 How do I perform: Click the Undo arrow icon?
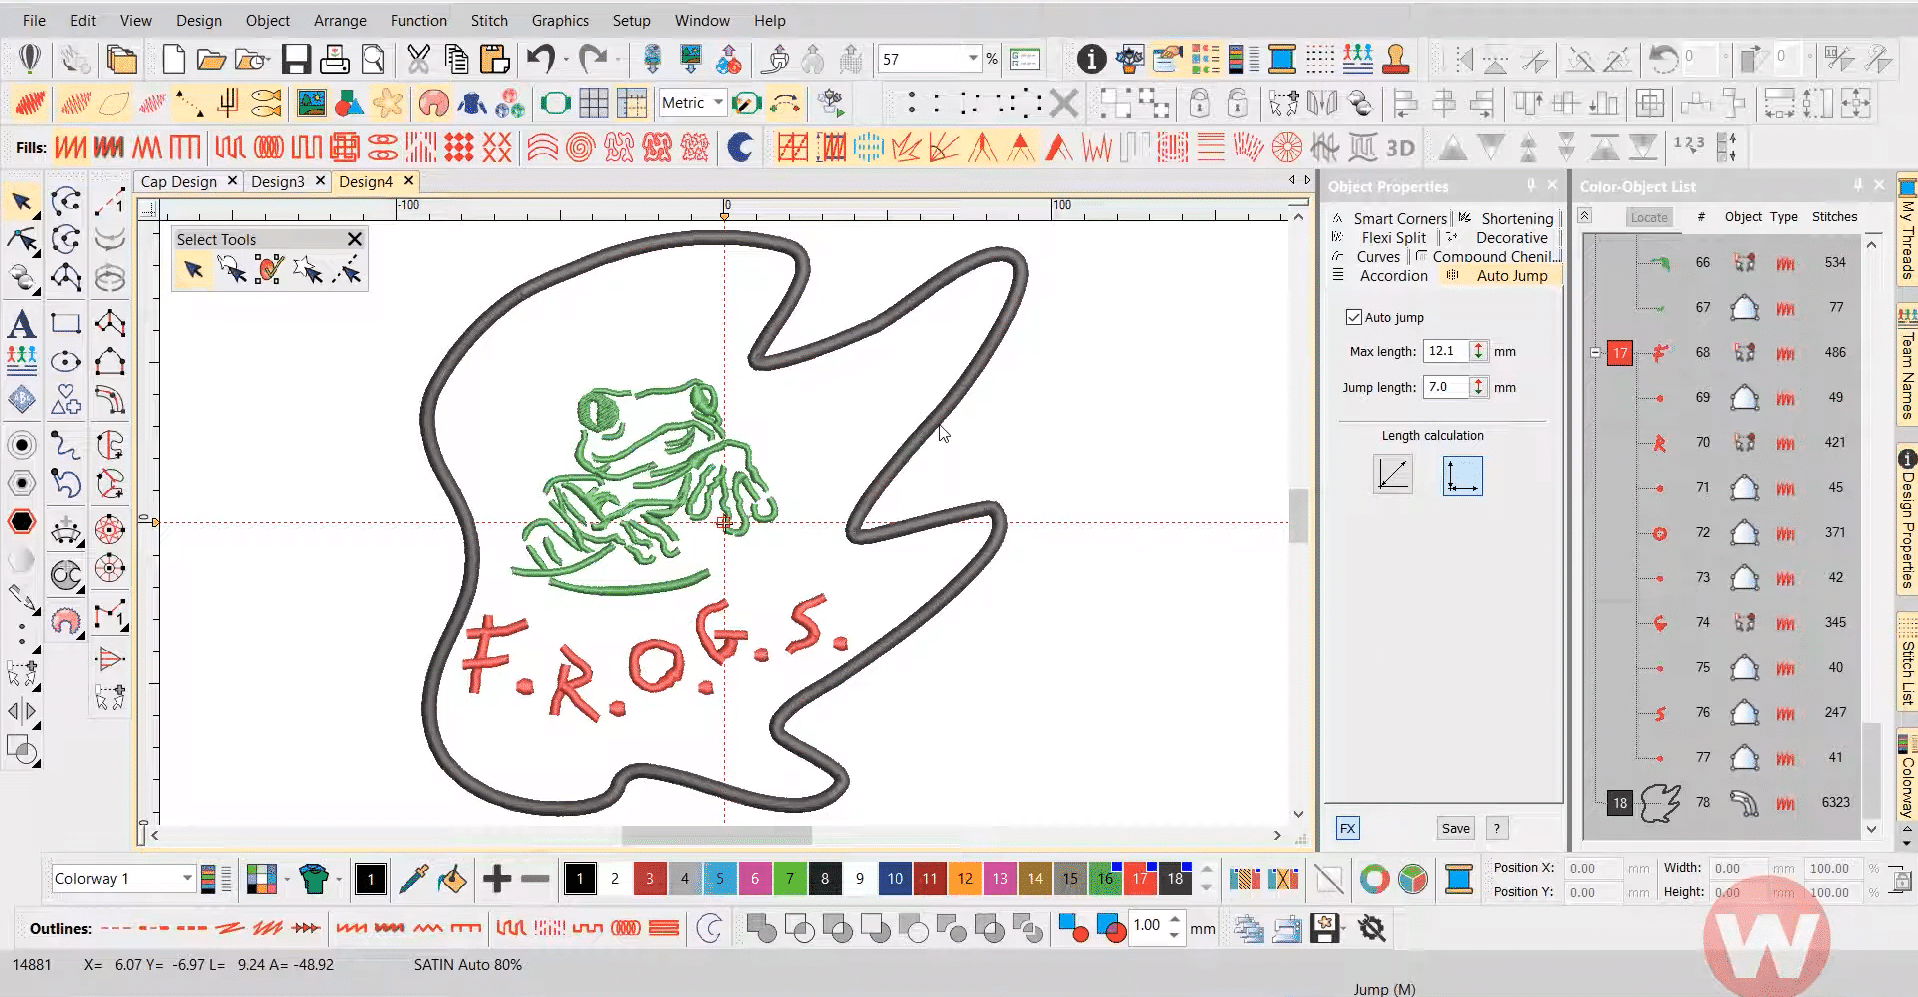pyautogui.click(x=541, y=60)
